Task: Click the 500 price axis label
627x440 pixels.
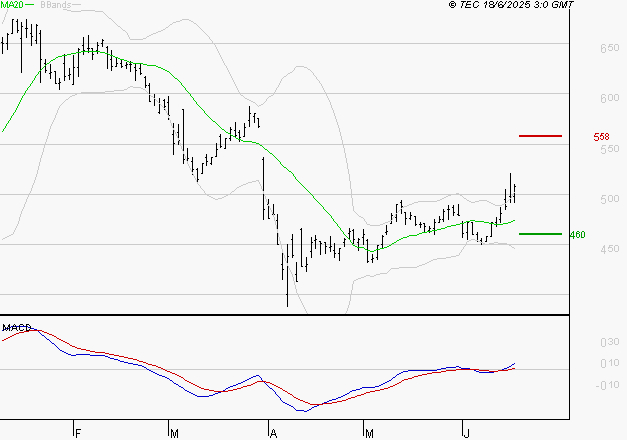Action: coord(610,199)
